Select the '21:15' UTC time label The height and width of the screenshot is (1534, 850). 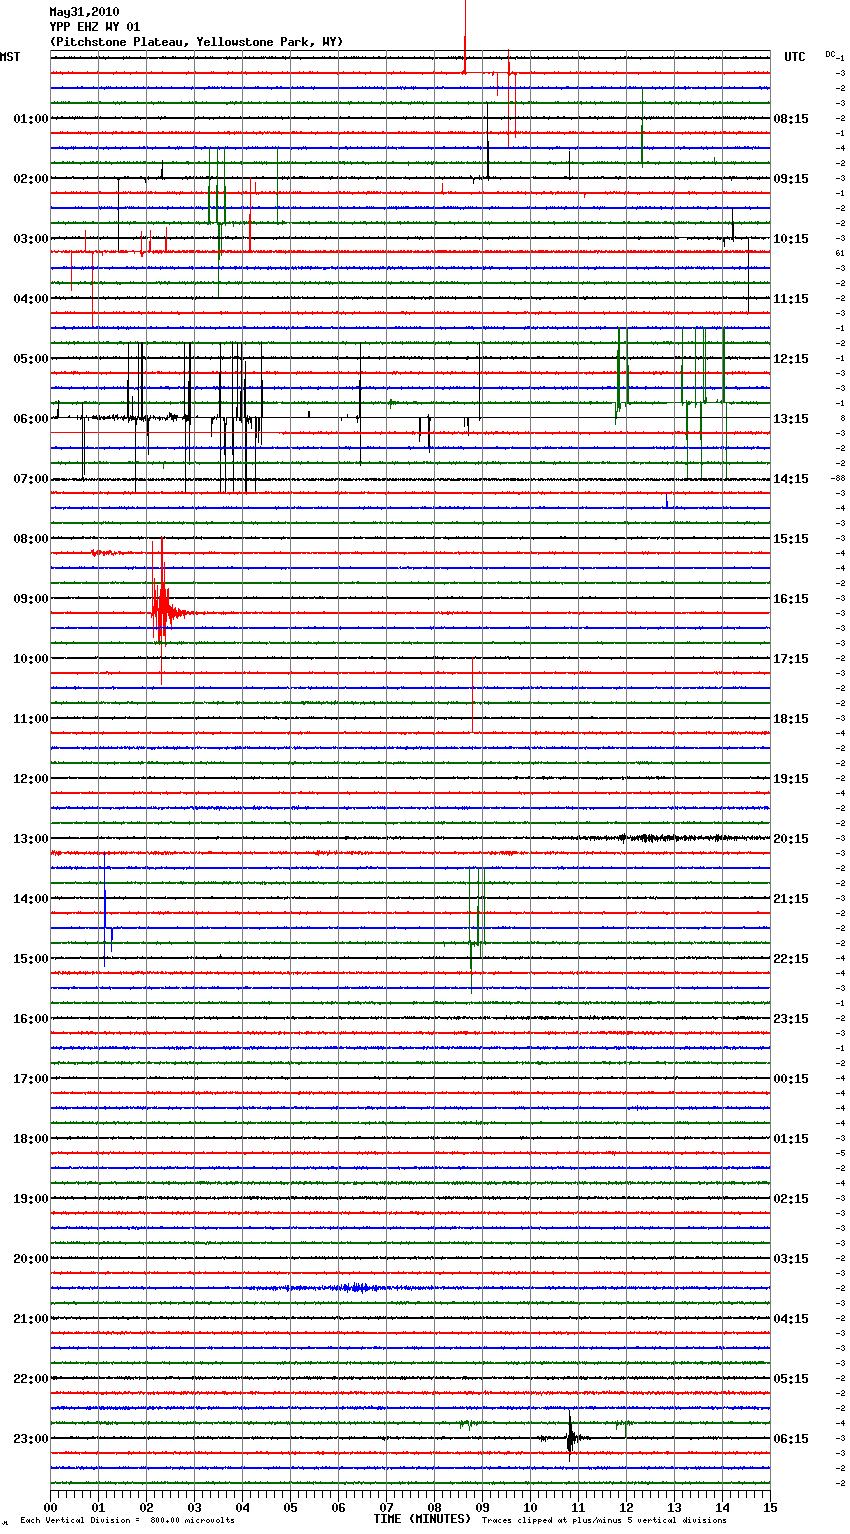click(791, 899)
